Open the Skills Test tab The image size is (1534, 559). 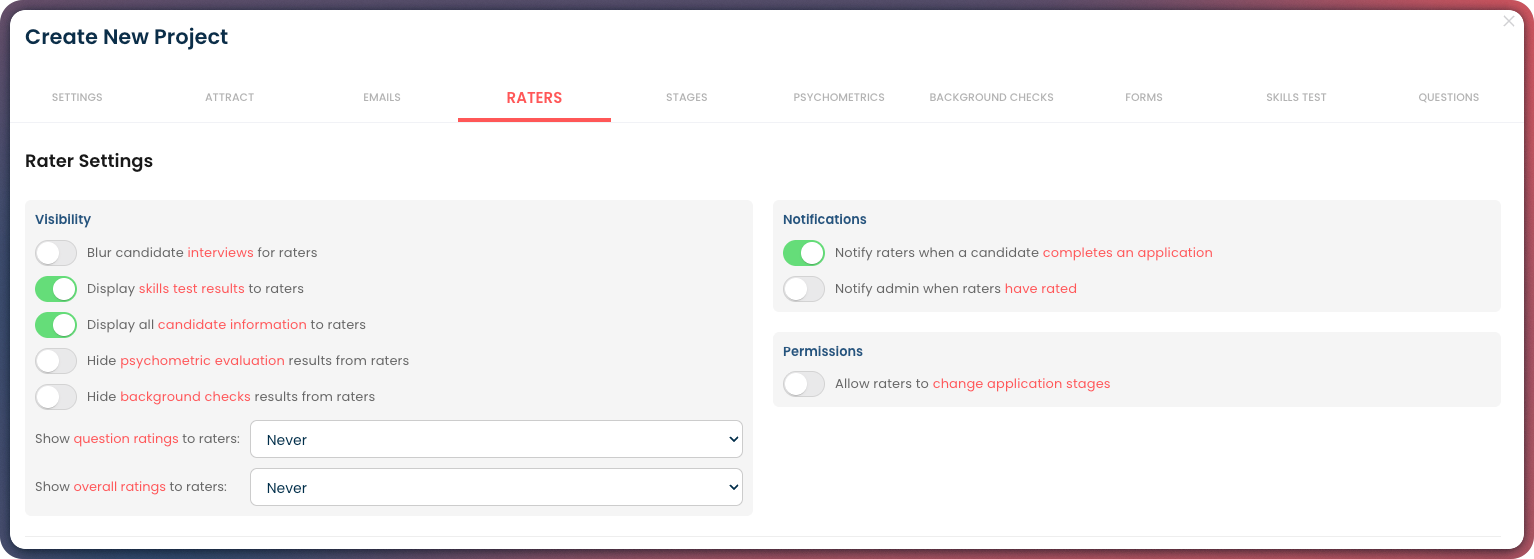pyautogui.click(x=1296, y=98)
